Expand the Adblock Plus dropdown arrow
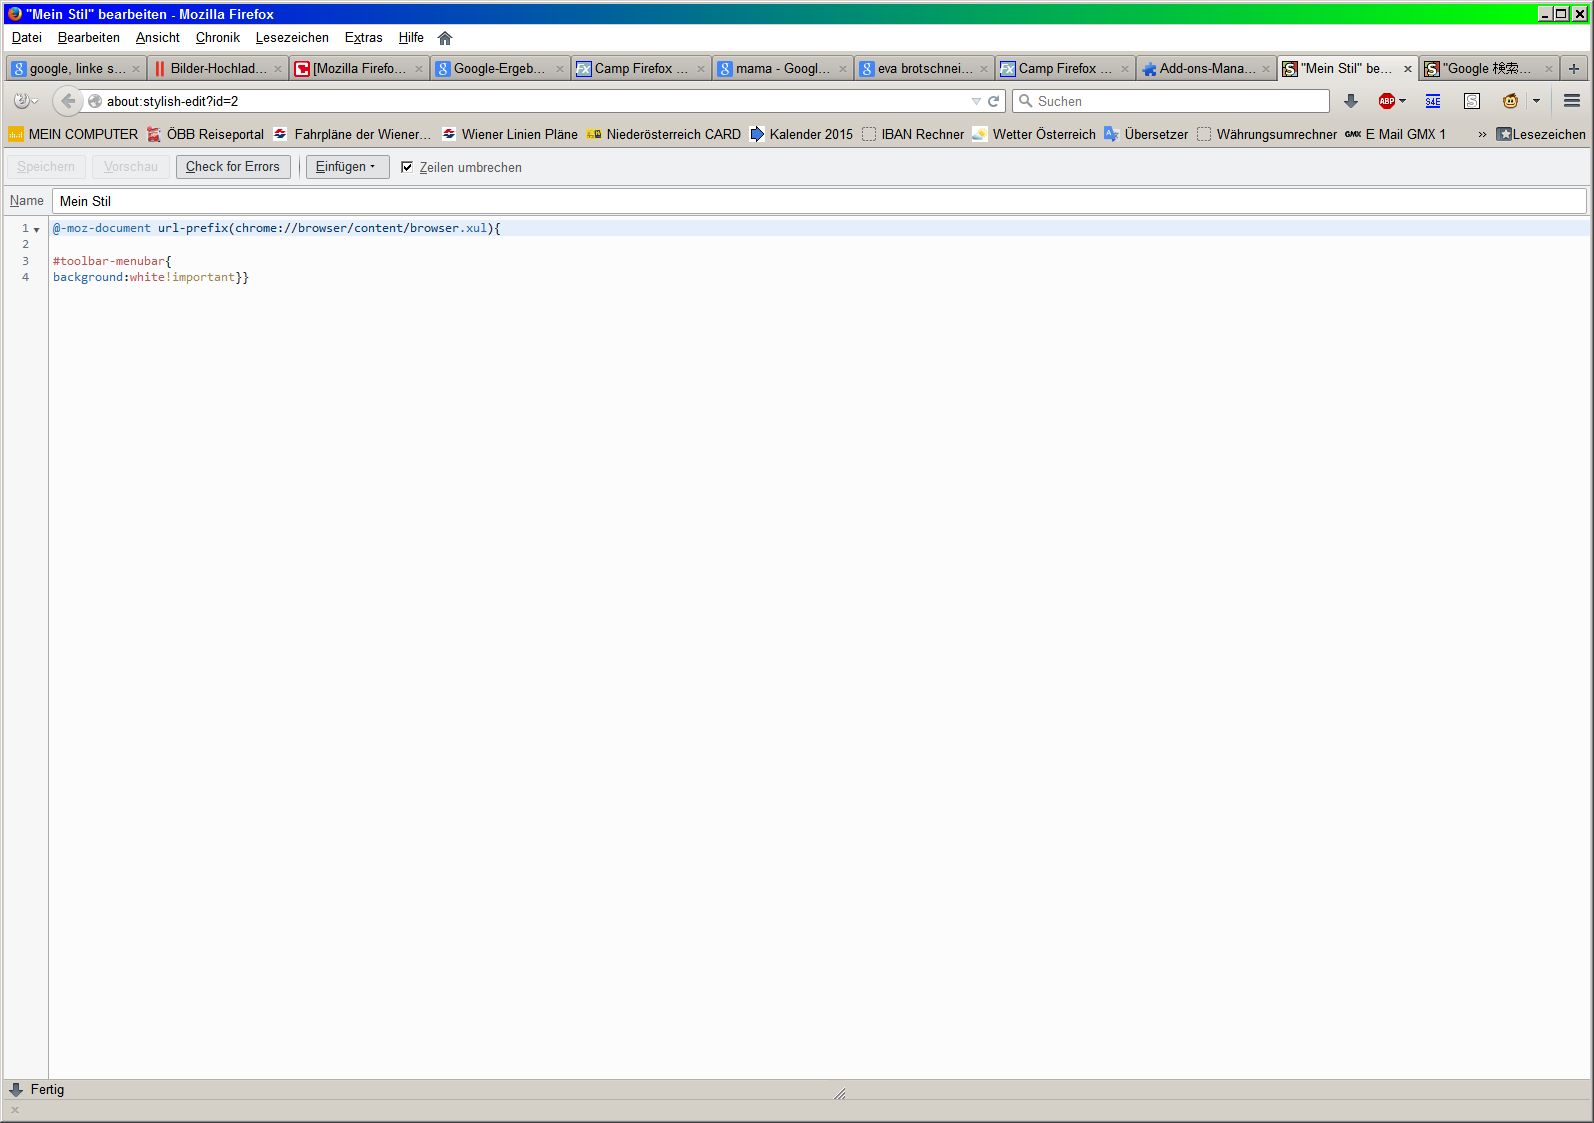 pyautogui.click(x=1402, y=101)
